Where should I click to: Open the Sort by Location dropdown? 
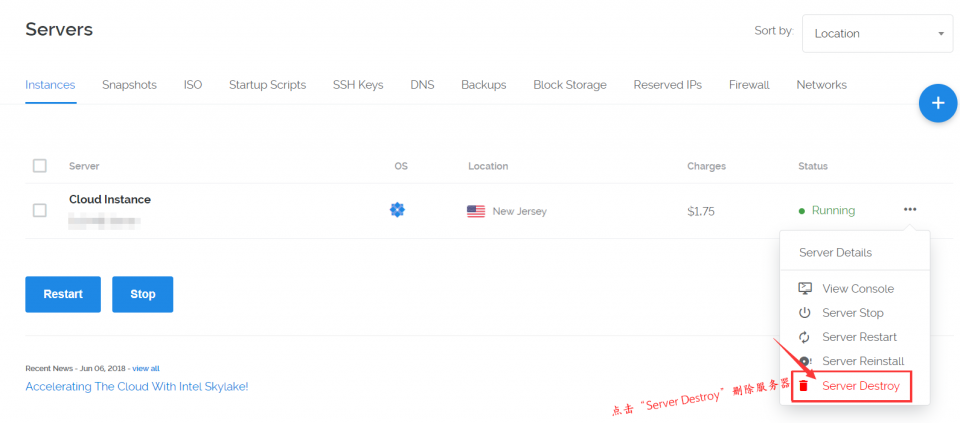coord(877,34)
